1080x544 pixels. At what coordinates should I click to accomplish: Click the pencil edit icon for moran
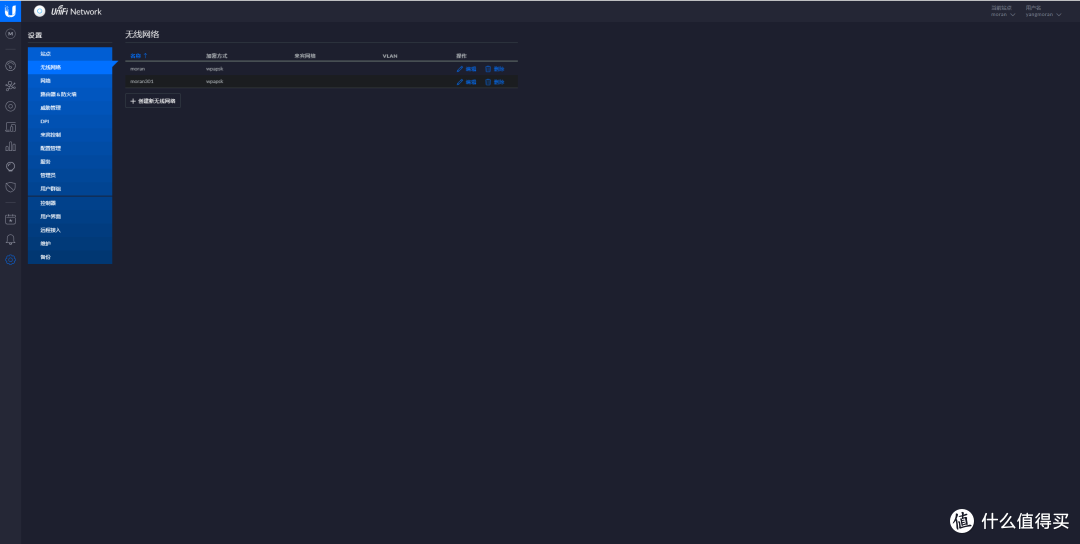[x=460, y=69]
